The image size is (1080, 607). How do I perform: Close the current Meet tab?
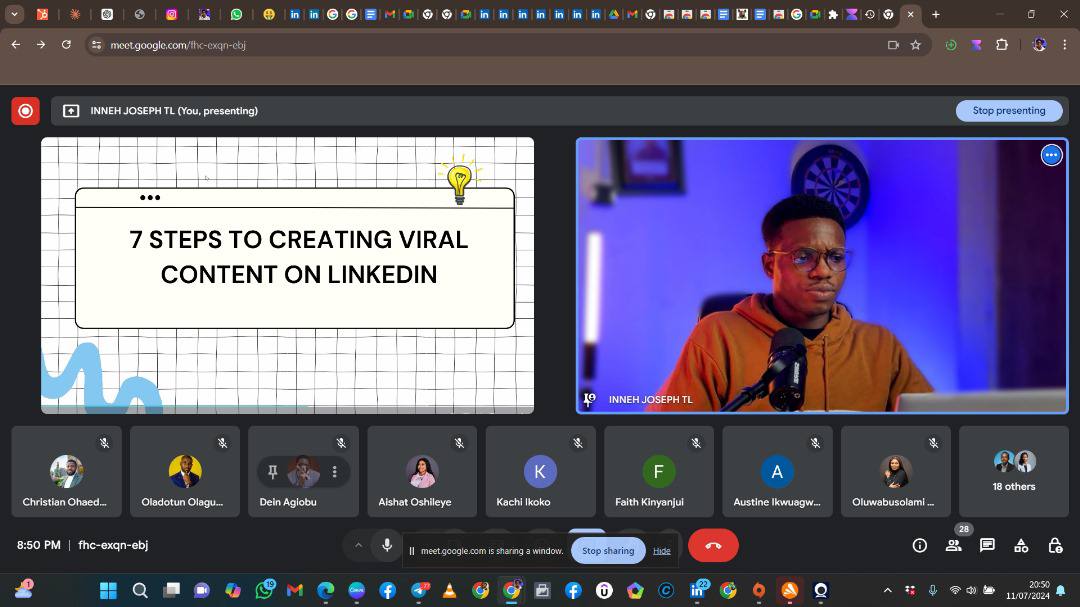coord(911,14)
